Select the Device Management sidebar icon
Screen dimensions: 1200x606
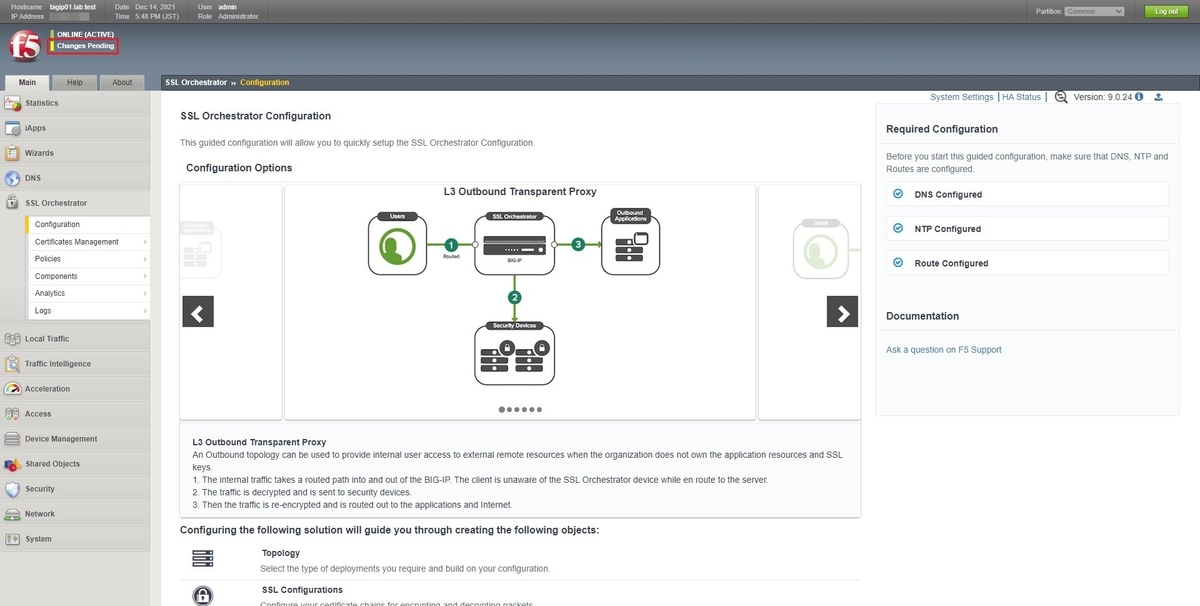[x=11, y=438]
